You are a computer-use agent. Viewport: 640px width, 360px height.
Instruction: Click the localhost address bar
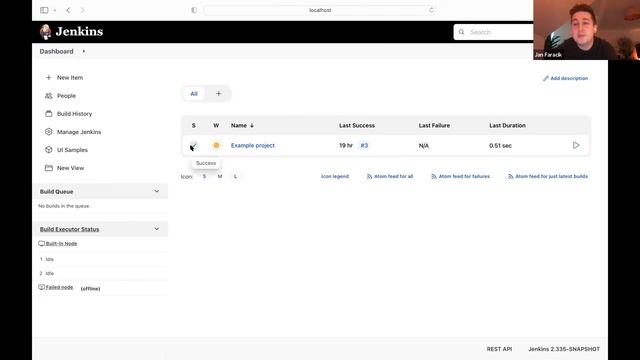[x=320, y=10]
